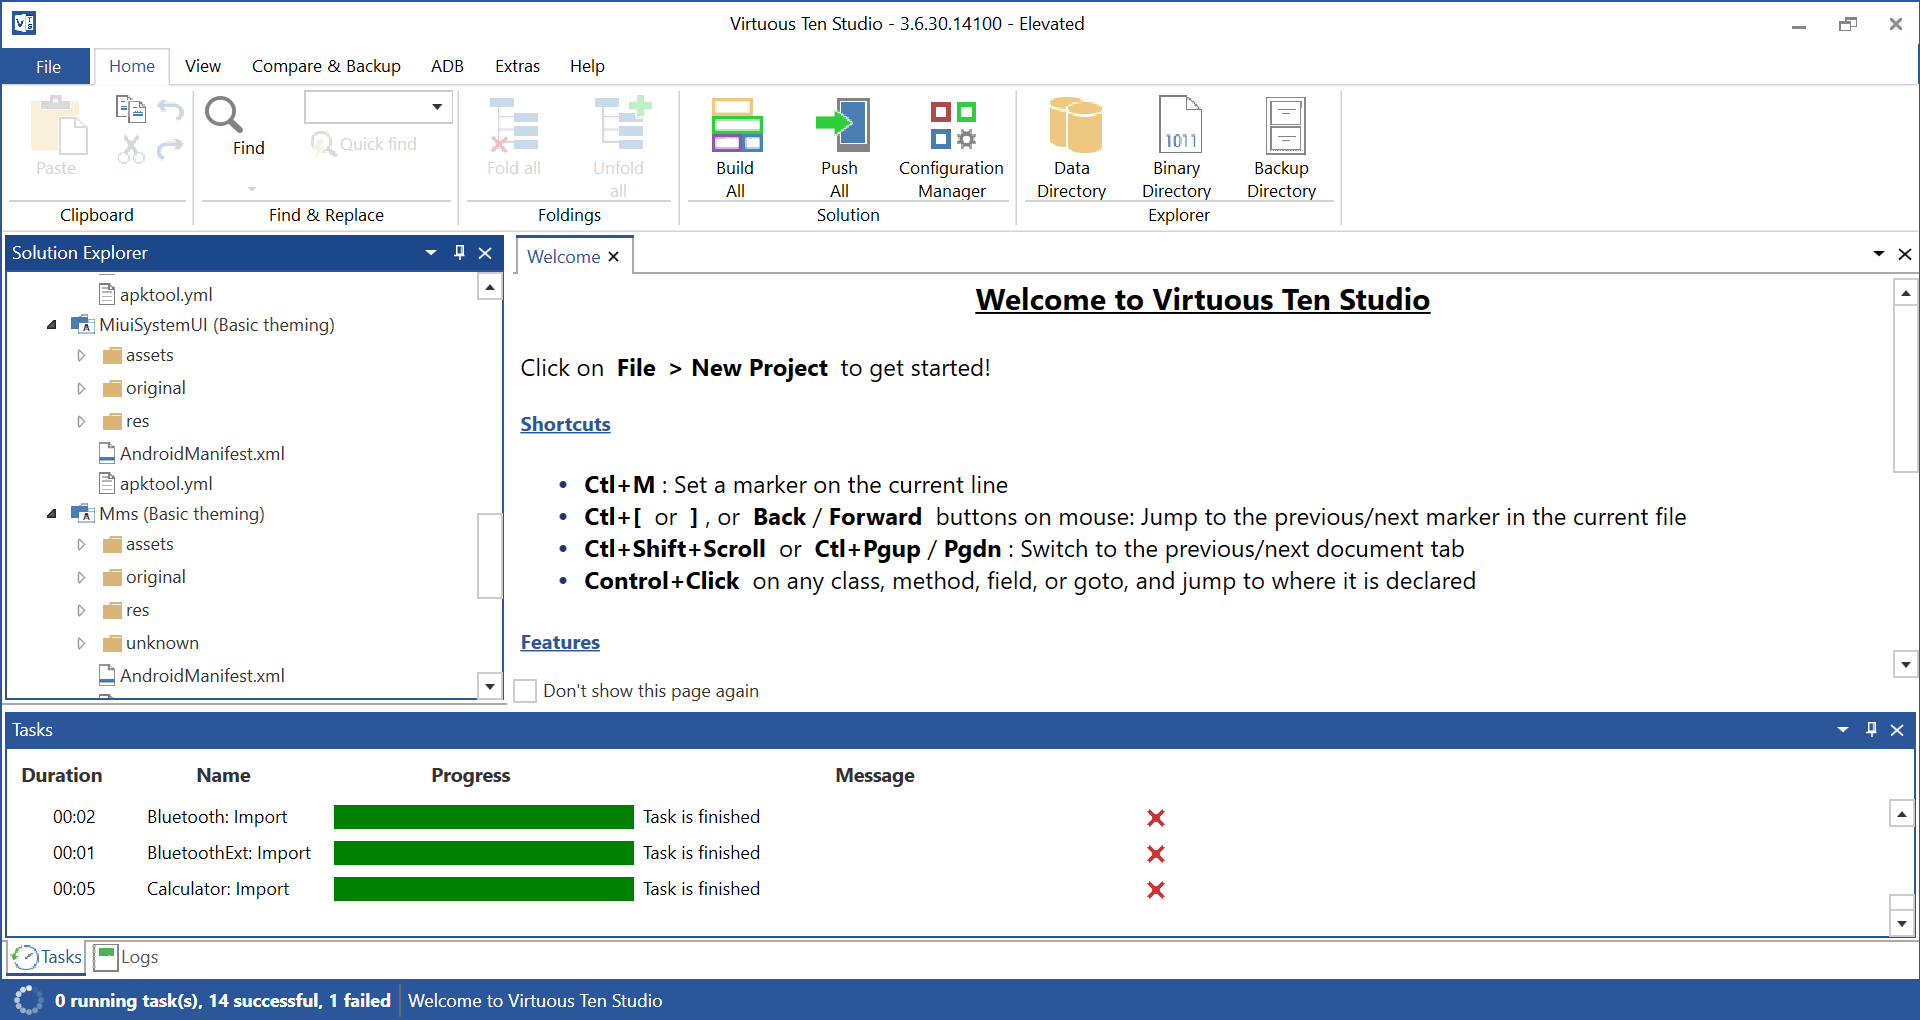
Task: Expand the original folder under MiuiSystemUI
Action: pyautogui.click(x=82, y=389)
